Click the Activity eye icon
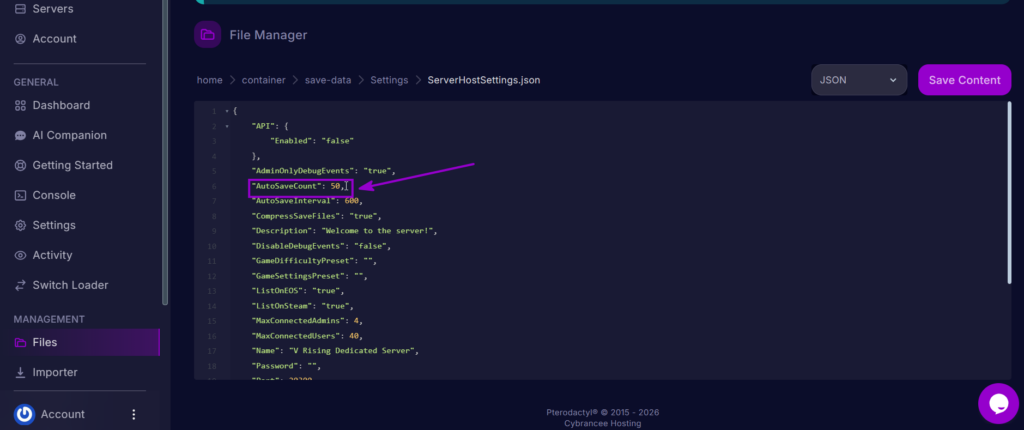Screen dimensions: 1024x430 20,256
